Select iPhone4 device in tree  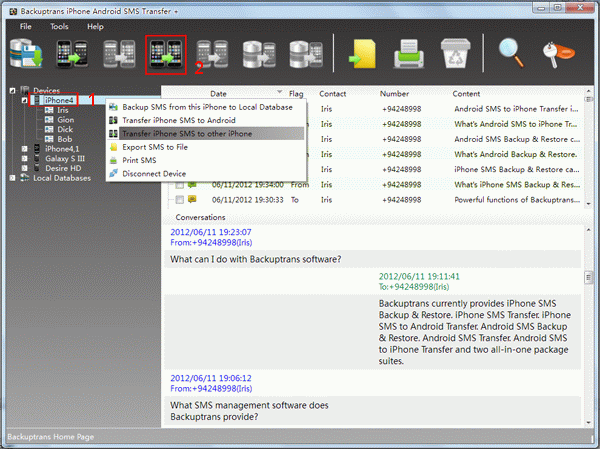59,100
